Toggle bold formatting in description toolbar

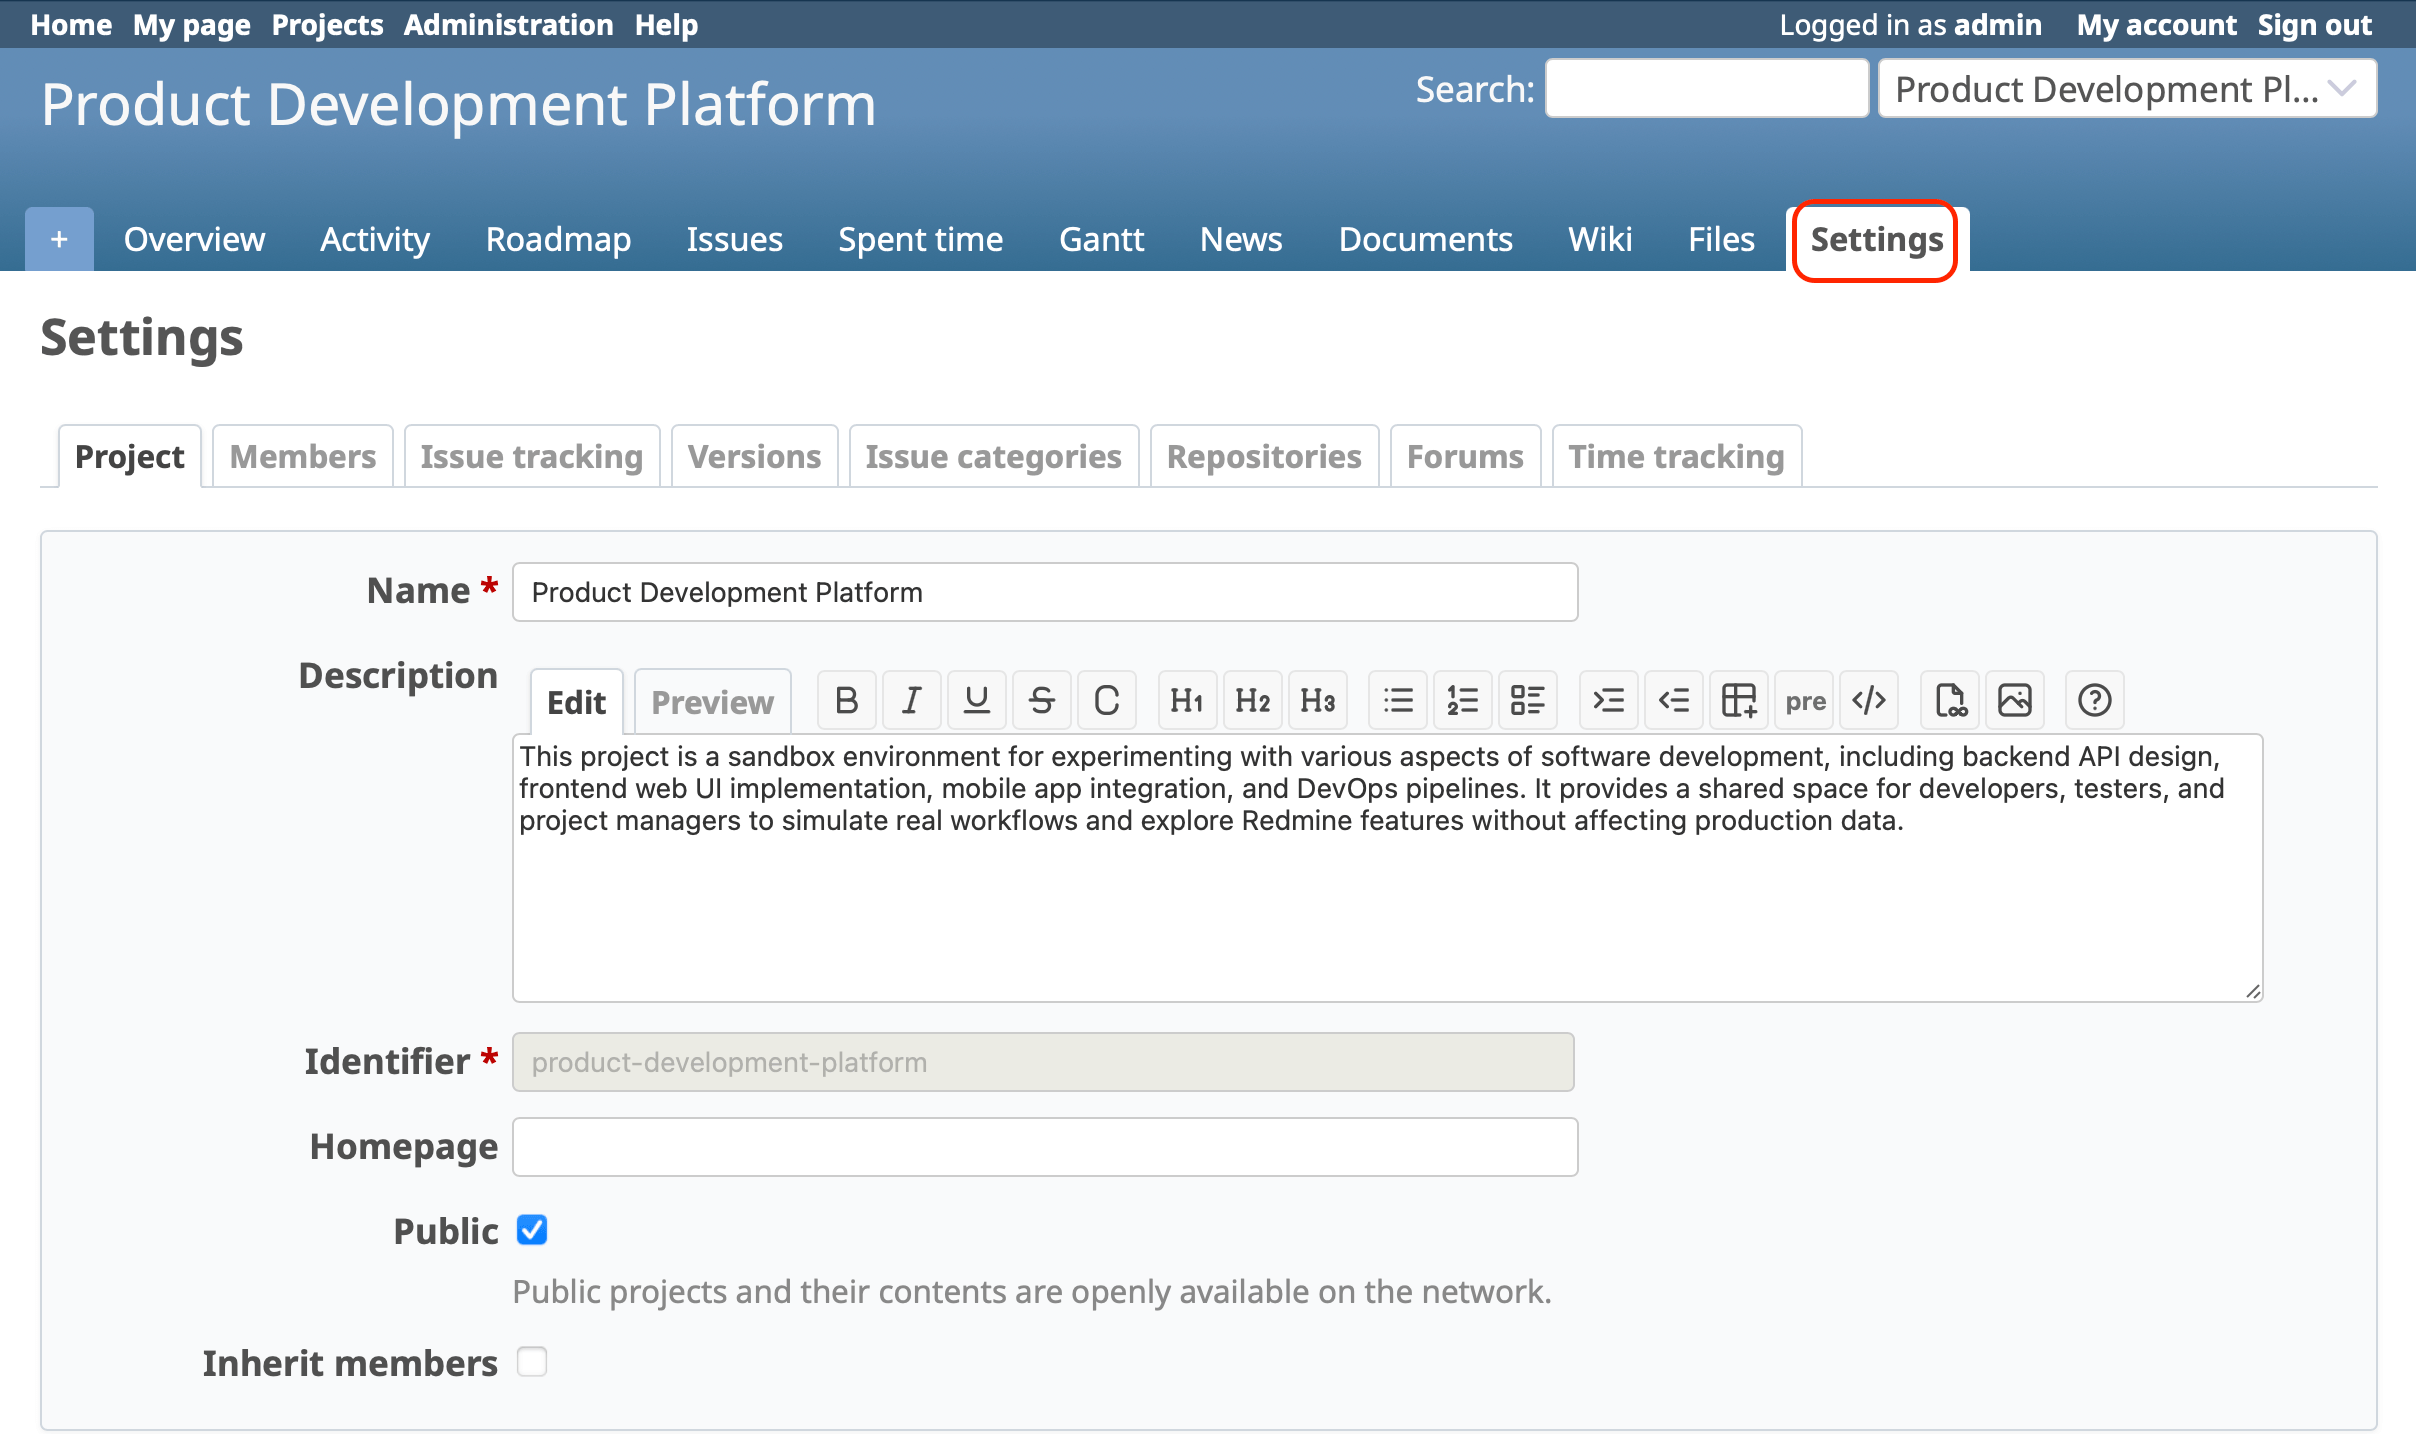pyautogui.click(x=846, y=701)
